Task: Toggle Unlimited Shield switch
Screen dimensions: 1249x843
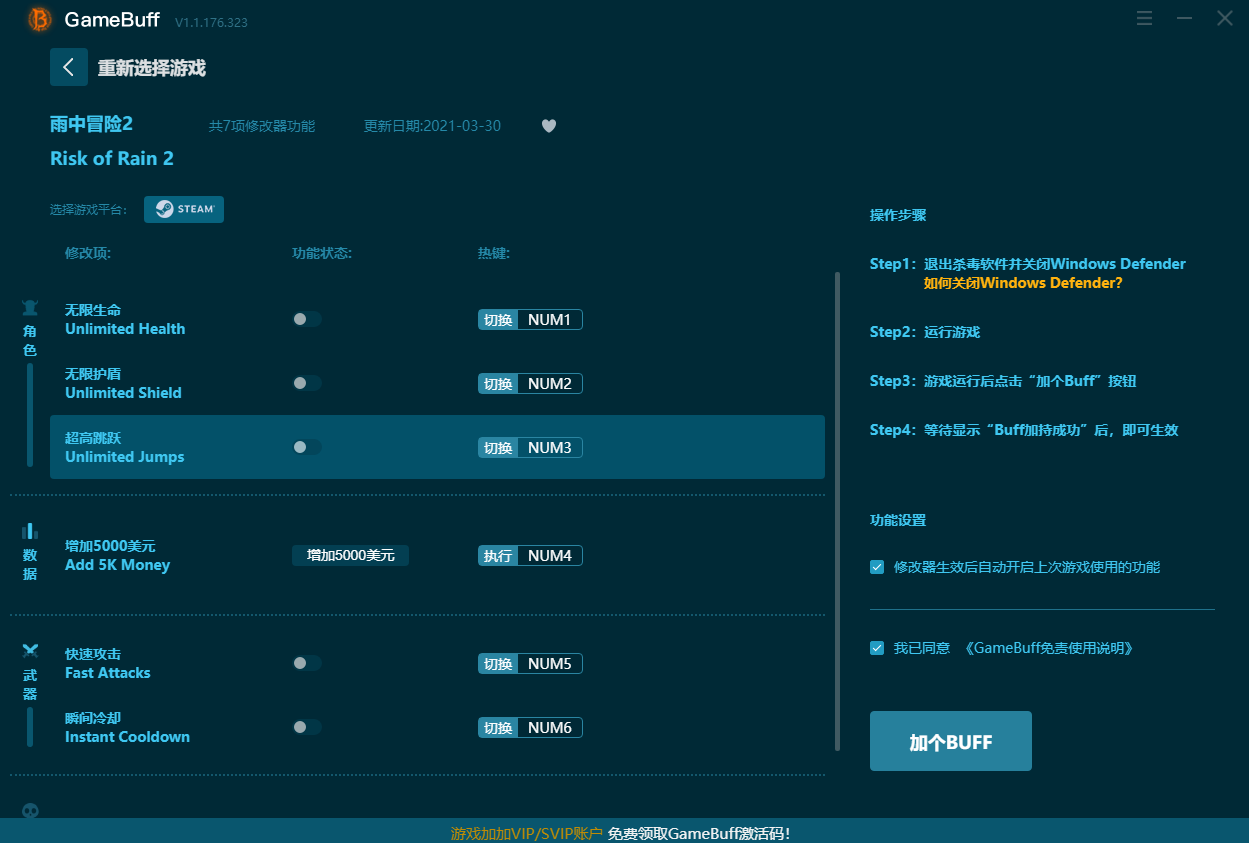Action: coord(307,383)
